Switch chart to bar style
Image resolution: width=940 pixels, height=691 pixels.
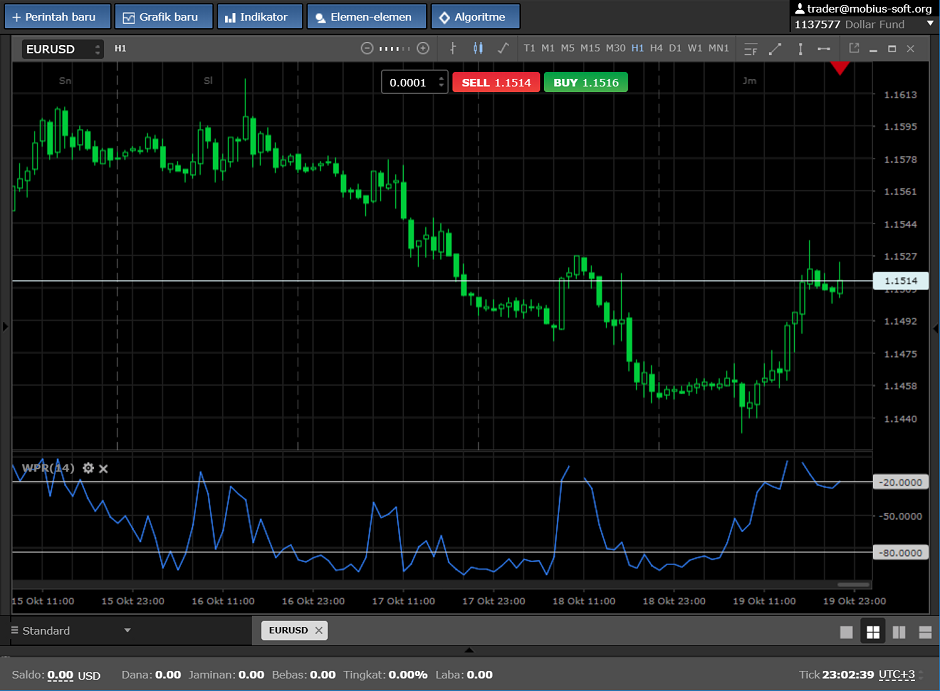point(453,48)
